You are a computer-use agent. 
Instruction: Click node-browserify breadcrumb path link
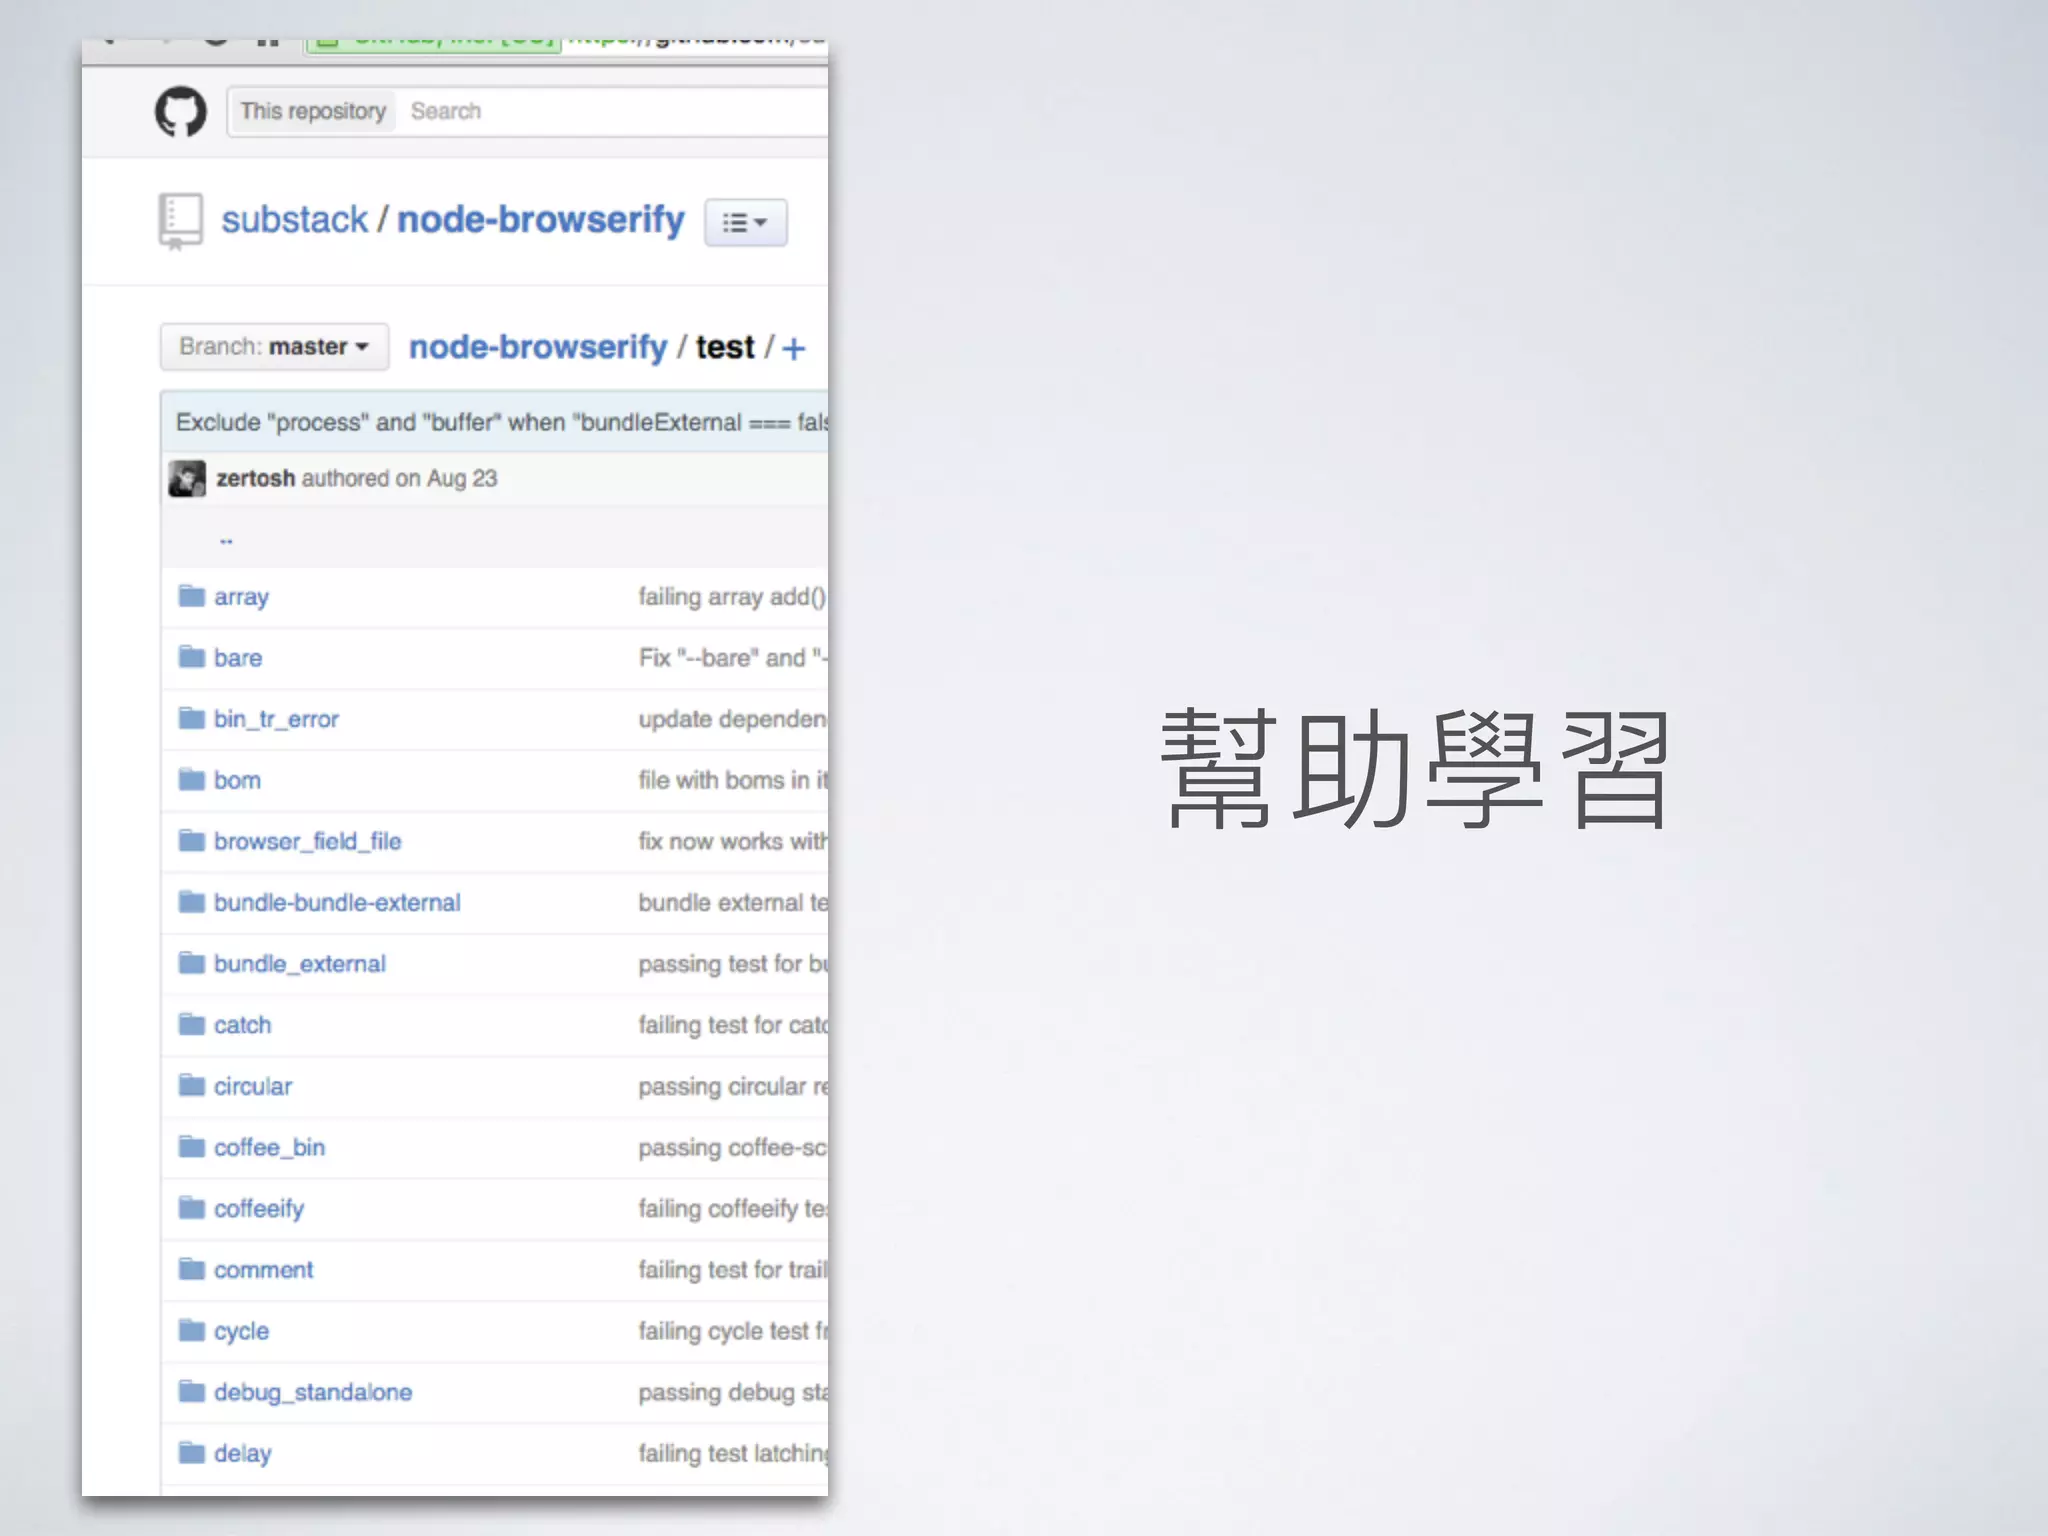(x=537, y=347)
